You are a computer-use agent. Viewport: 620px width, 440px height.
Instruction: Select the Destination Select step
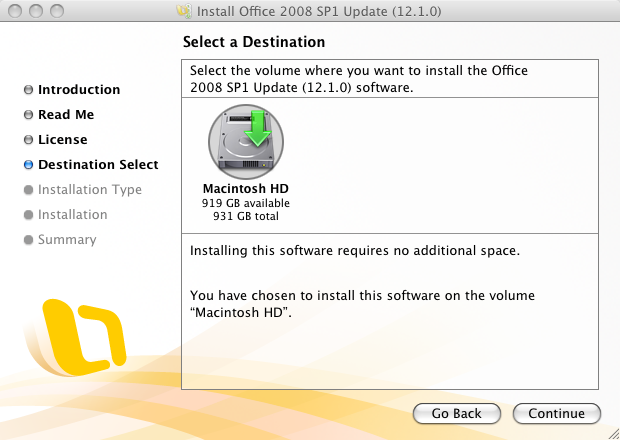click(x=91, y=164)
